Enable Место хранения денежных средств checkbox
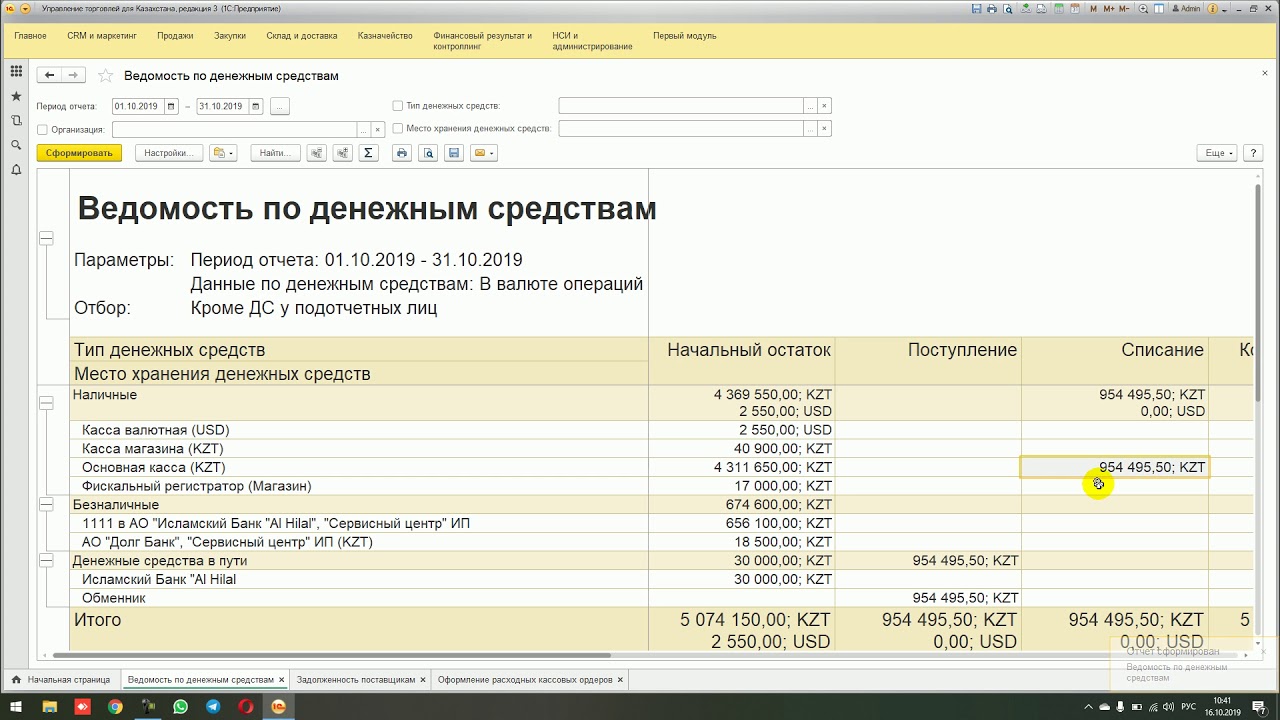 click(398, 129)
